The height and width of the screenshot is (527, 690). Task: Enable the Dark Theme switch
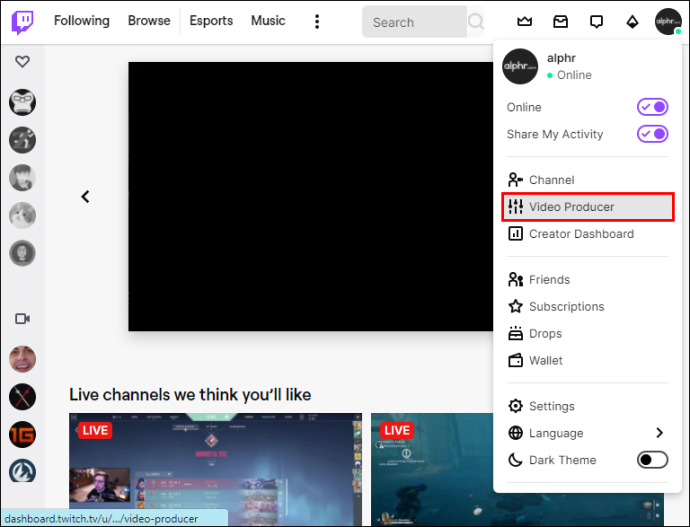[652, 460]
